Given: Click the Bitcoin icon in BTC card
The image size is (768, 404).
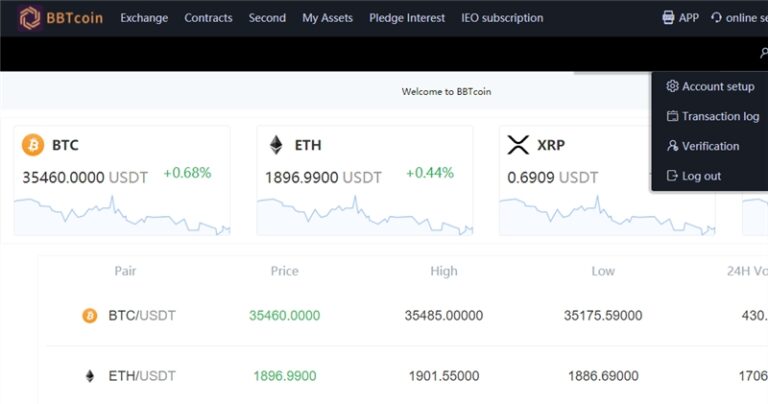Looking at the screenshot, I should tap(33, 145).
